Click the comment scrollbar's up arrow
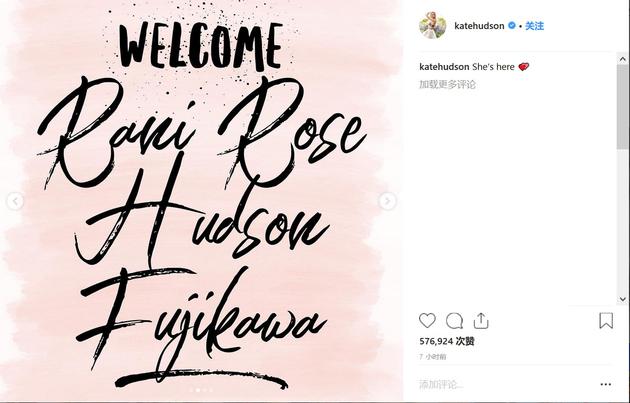 (x=623, y=59)
